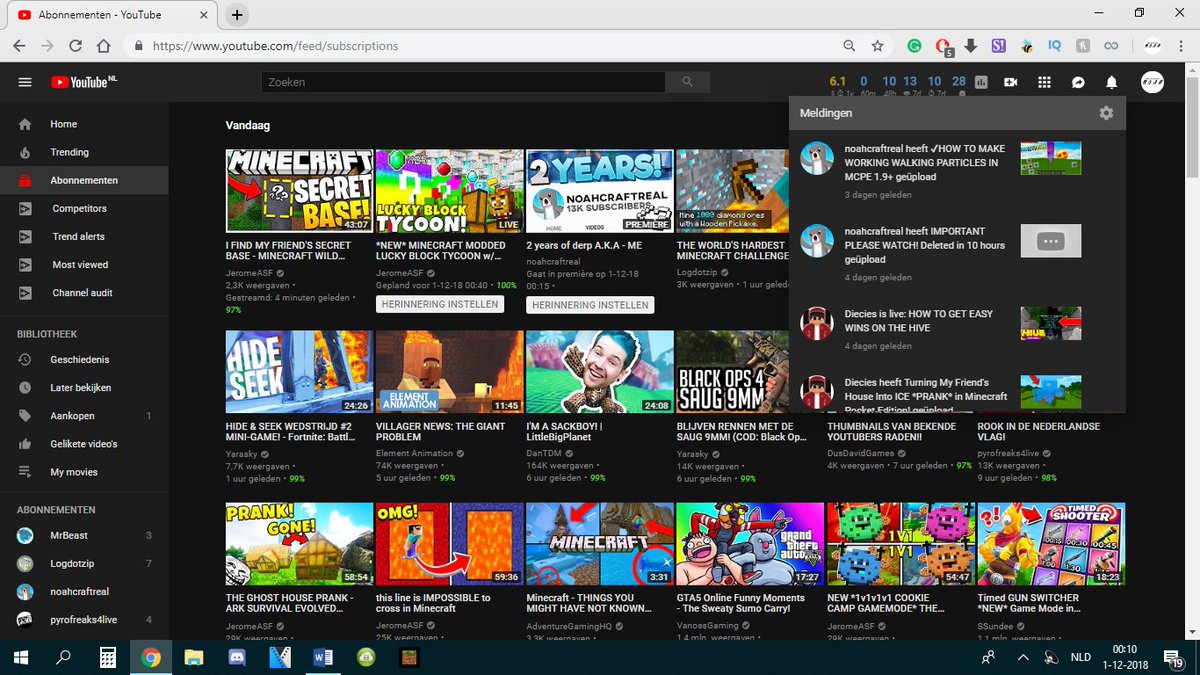The width and height of the screenshot is (1200, 675).
Task: Play Villager News: The Giant Problem thumbnail
Action: [x=449, y=372]
